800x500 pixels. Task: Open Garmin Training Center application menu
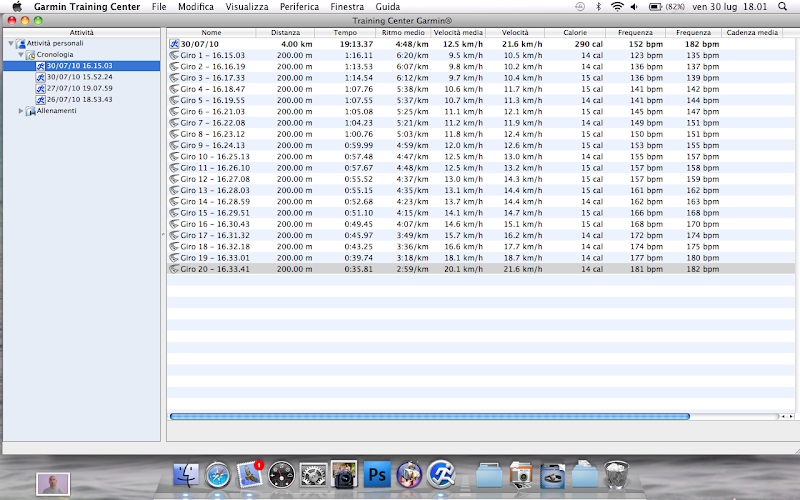click(x=87, y=7)
